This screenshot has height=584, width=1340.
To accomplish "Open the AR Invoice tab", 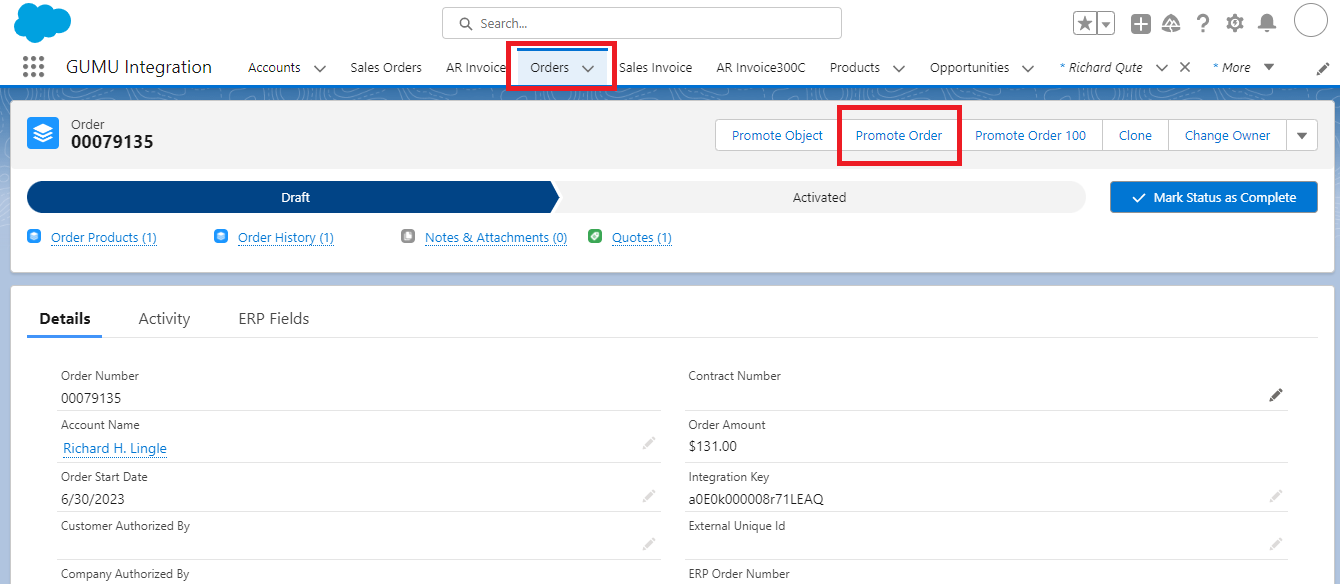I will click(x=476, y=68).
